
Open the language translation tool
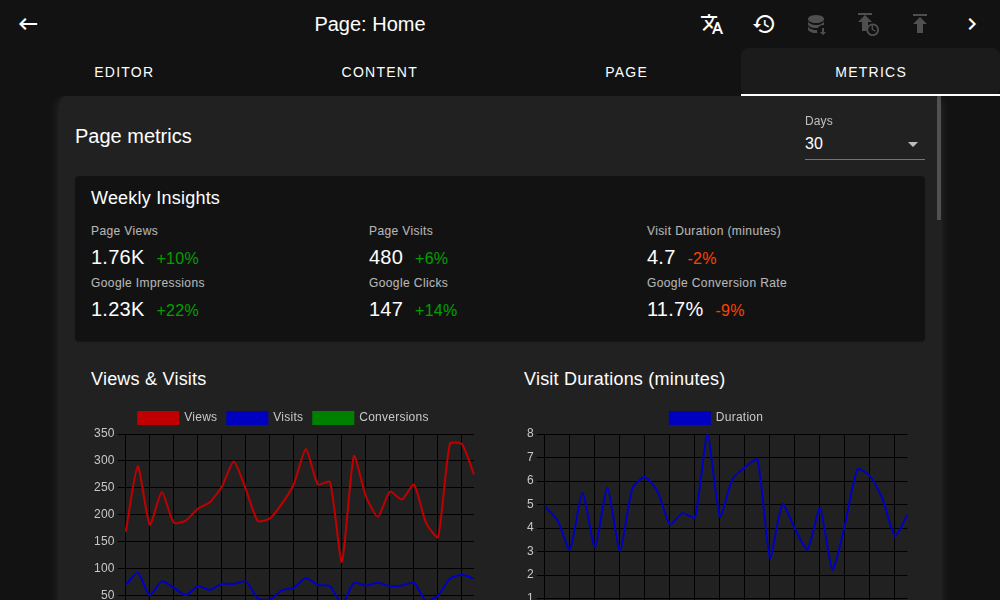[712, 24]
